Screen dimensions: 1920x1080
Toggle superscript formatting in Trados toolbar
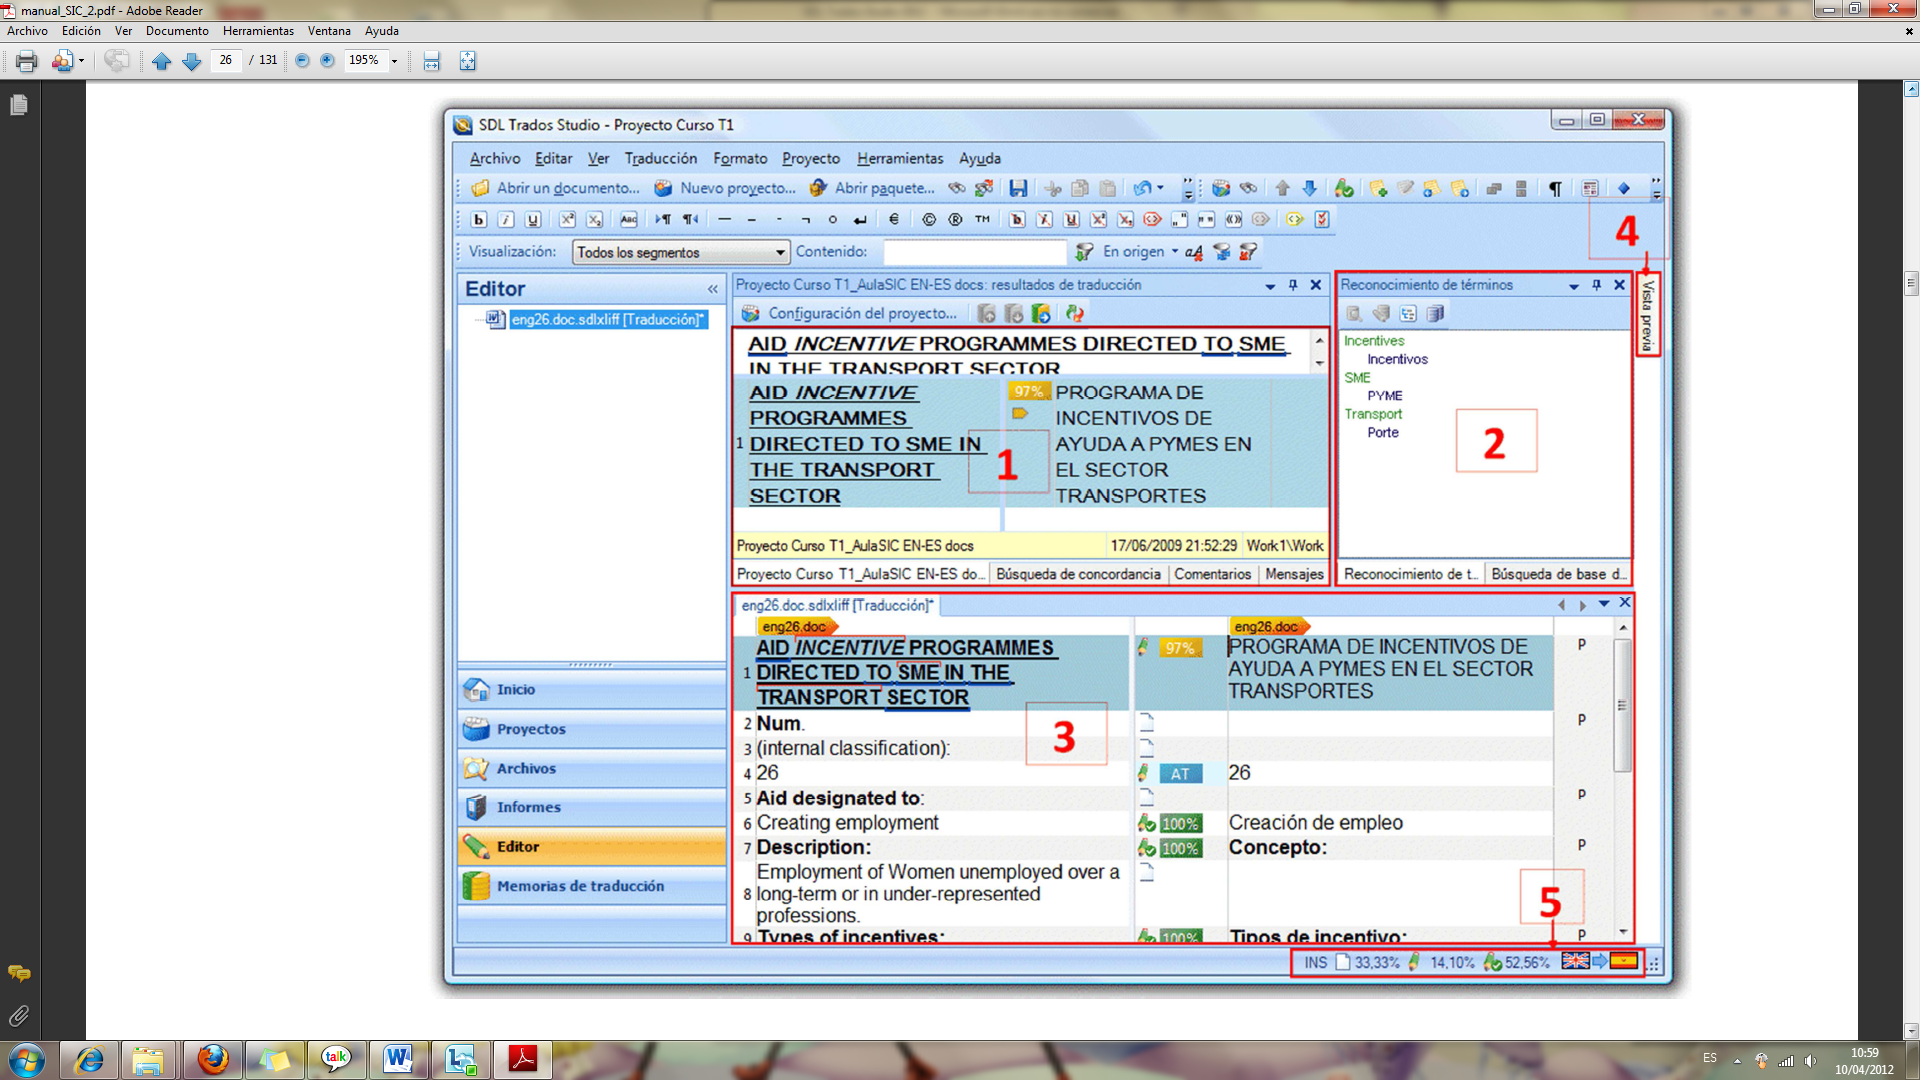coord(567,220)
